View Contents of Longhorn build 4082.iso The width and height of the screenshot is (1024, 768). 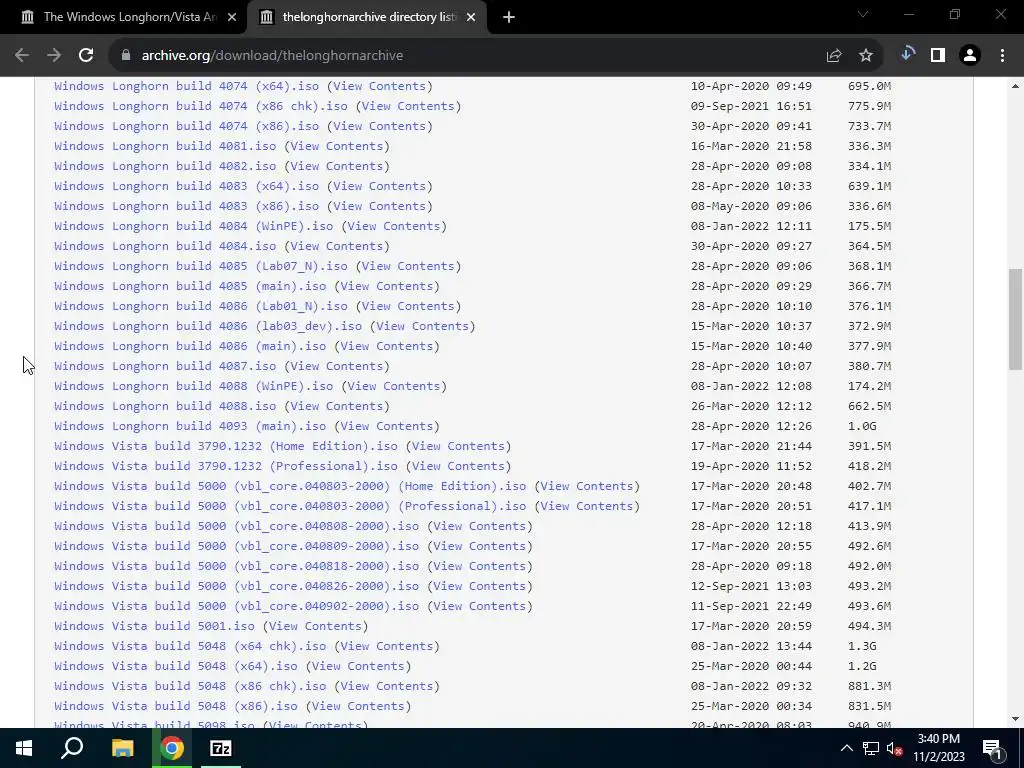(x=337, y=166)
